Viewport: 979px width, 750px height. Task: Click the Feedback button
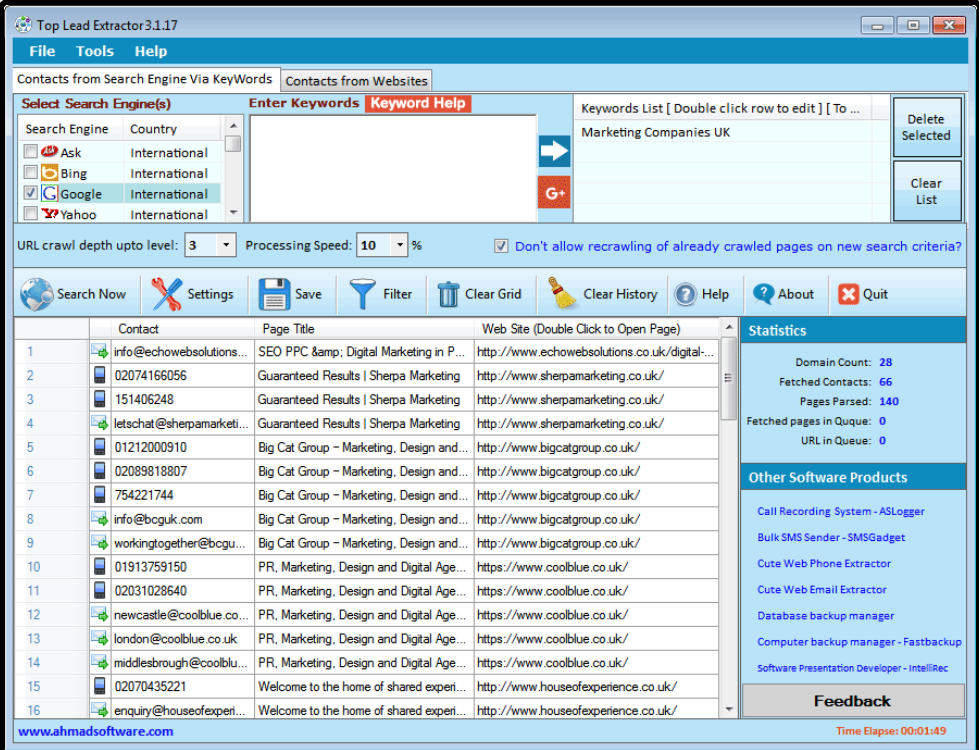pos(851,701)
